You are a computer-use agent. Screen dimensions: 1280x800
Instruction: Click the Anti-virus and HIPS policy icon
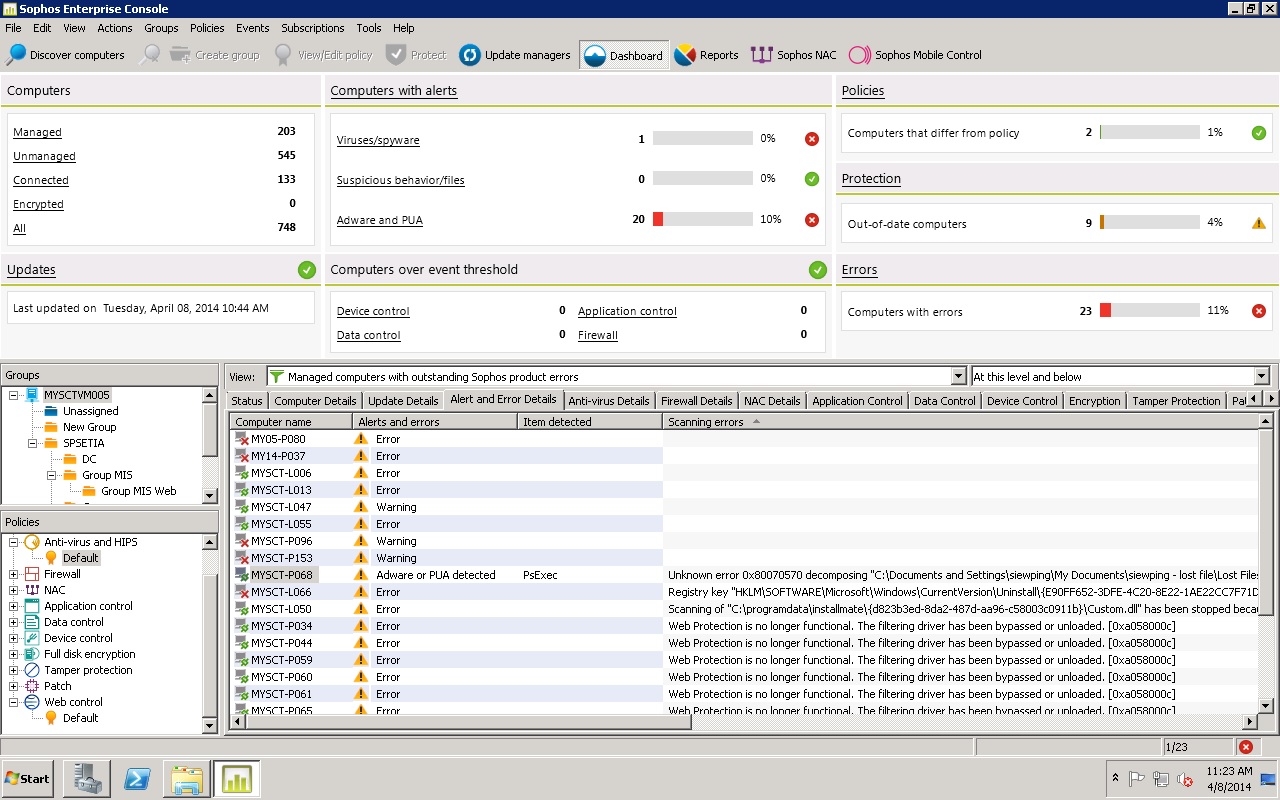[32, 542]
